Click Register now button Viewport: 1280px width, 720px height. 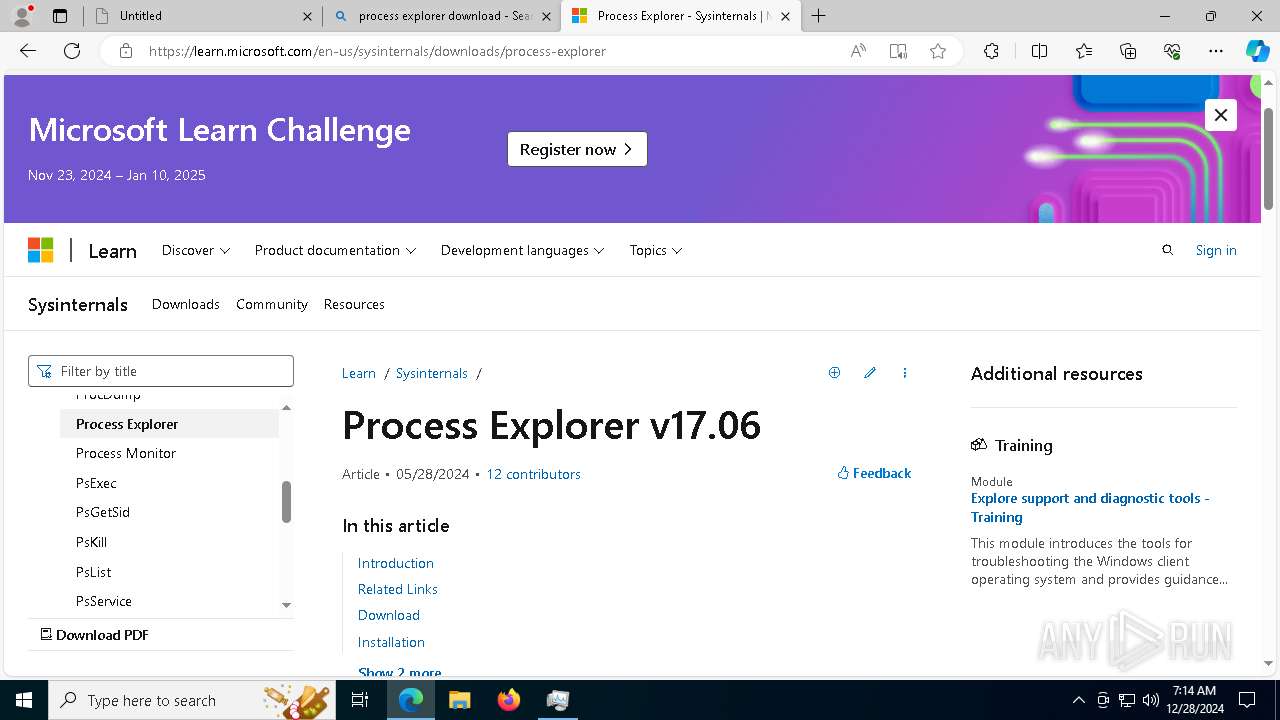pos(577,149)
